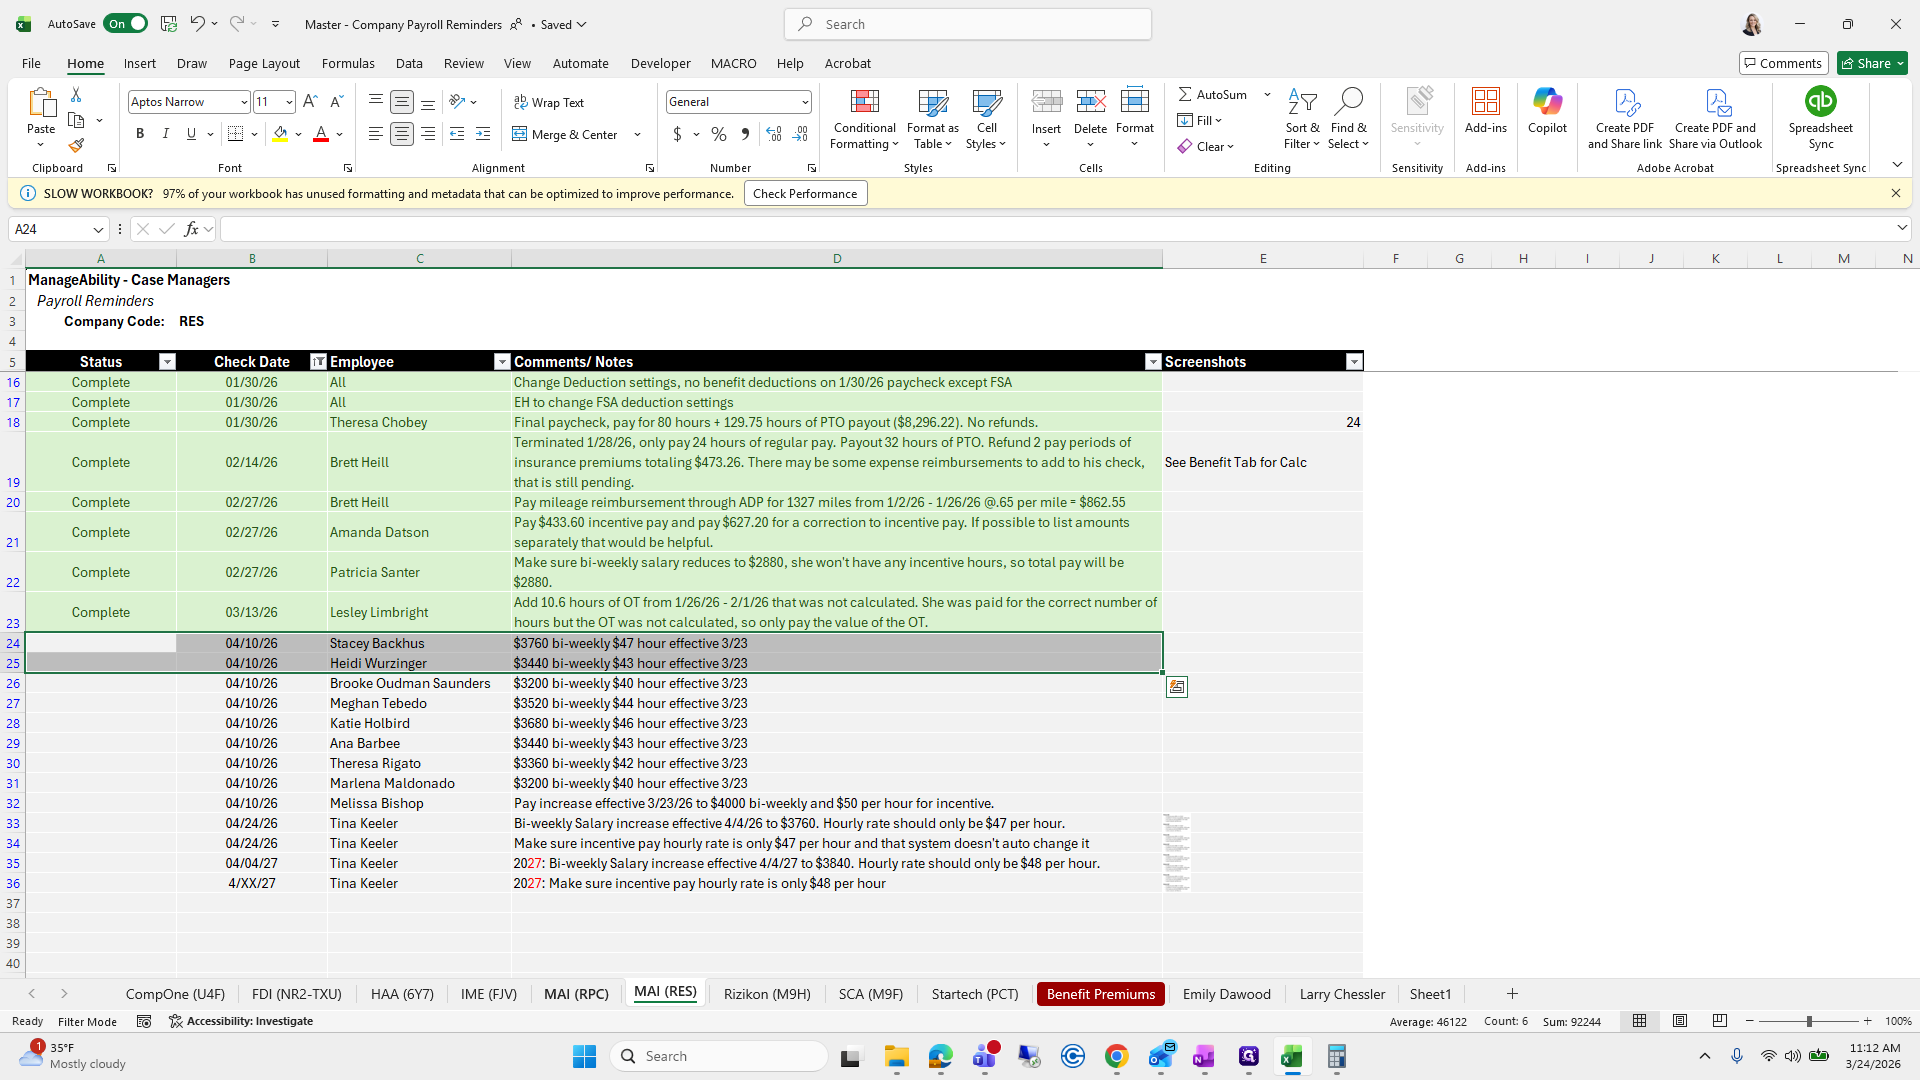The height and width of the screenshot is (1080, 1920).
Task: Switch to the Benefit Premiums sheet tab
Action: click(x=1100, y=994)
